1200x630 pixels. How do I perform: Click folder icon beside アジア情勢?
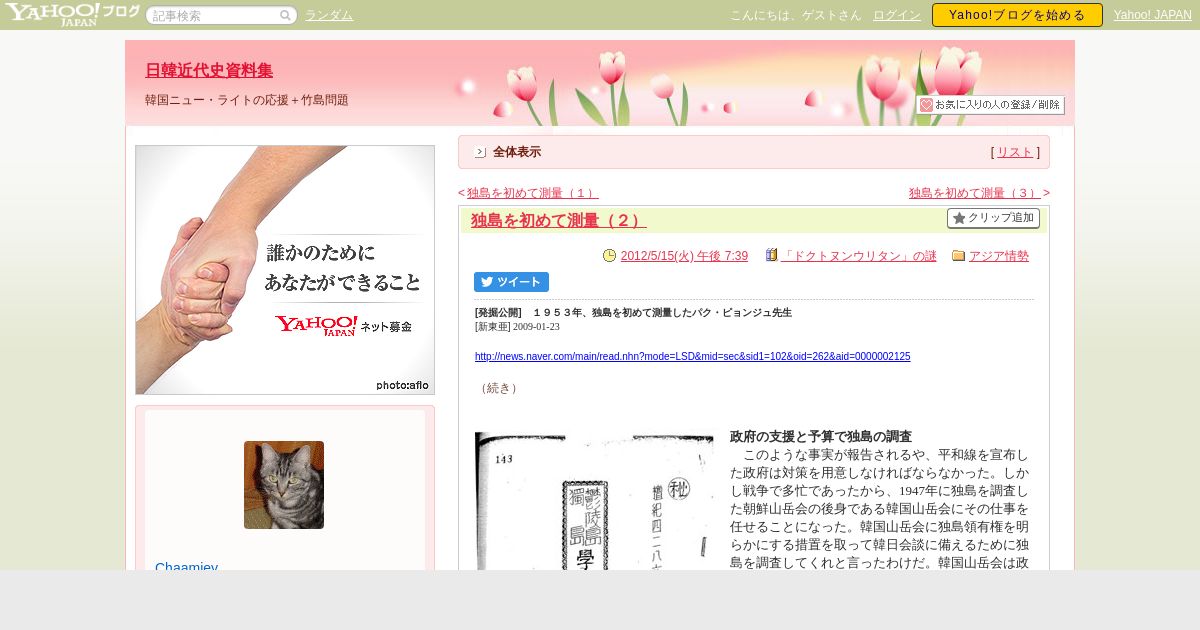point(959,256)
